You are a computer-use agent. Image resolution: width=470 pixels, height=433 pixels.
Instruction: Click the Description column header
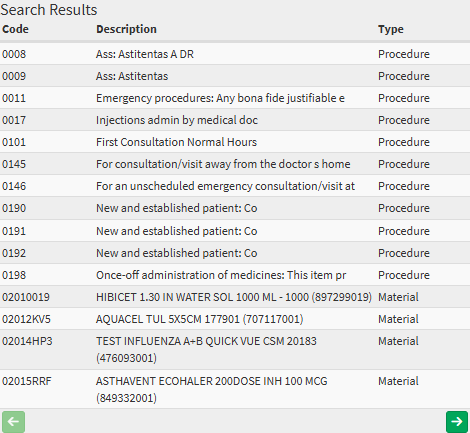tap(126, 29)
